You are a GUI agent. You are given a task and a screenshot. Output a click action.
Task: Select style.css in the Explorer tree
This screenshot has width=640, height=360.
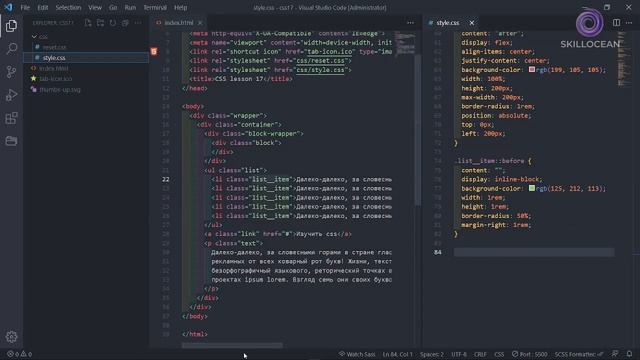(x=86, y=58)
